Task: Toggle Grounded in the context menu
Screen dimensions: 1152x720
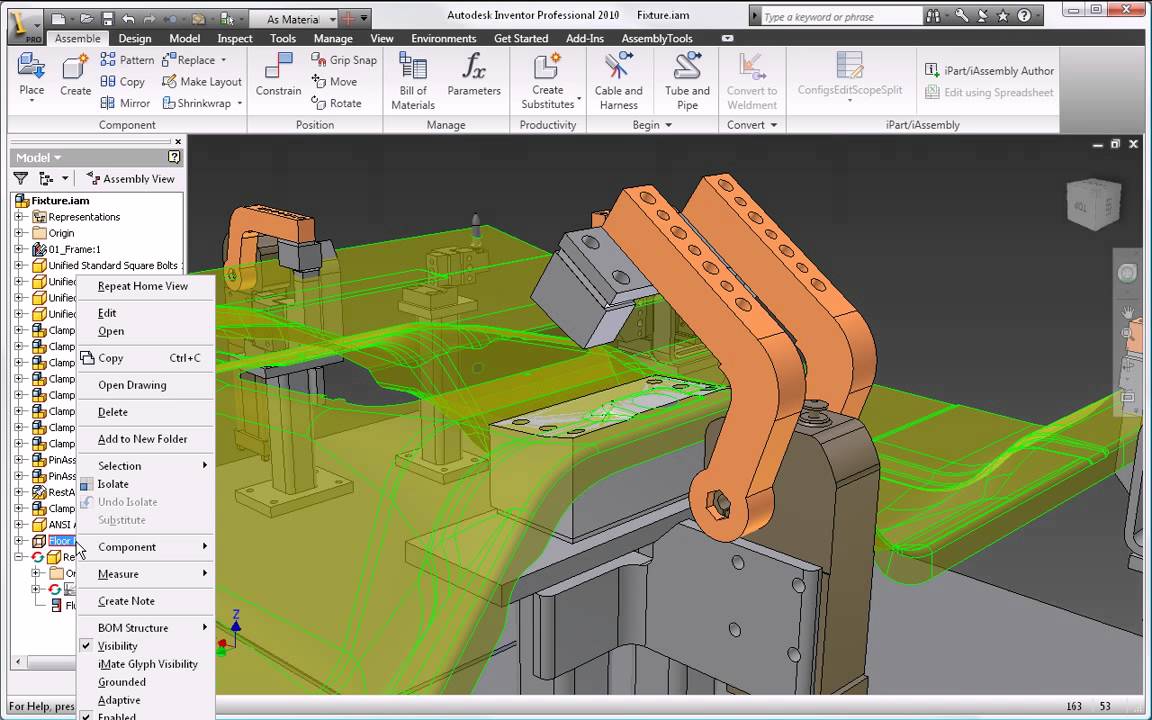Action: [x=122, y=682]
